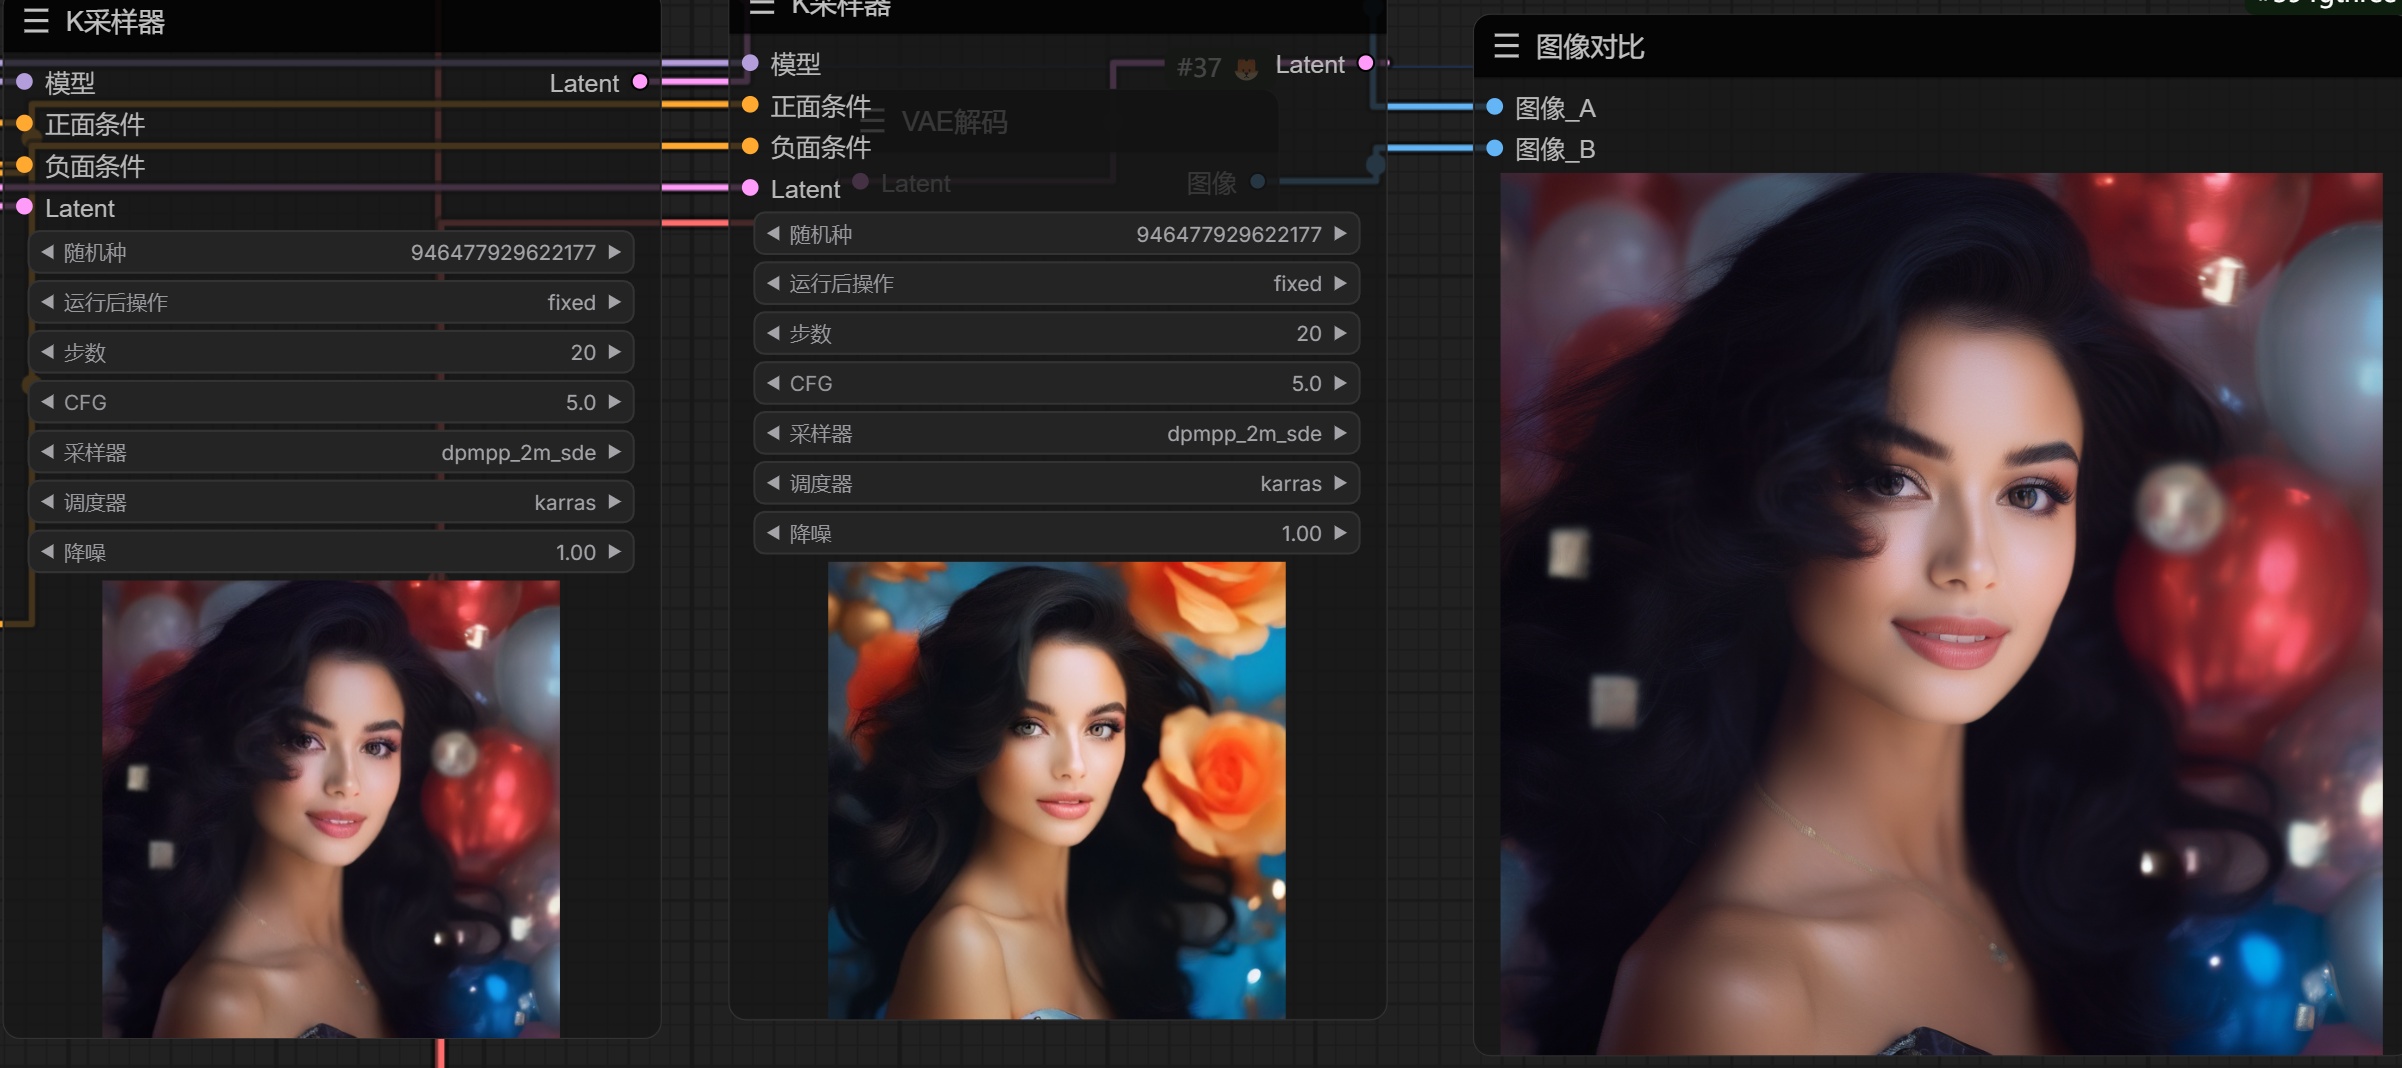Increase 降噪 with right arrow, left K采样器
This screenshot has width=2402, height=1068.
pos(615,552)
